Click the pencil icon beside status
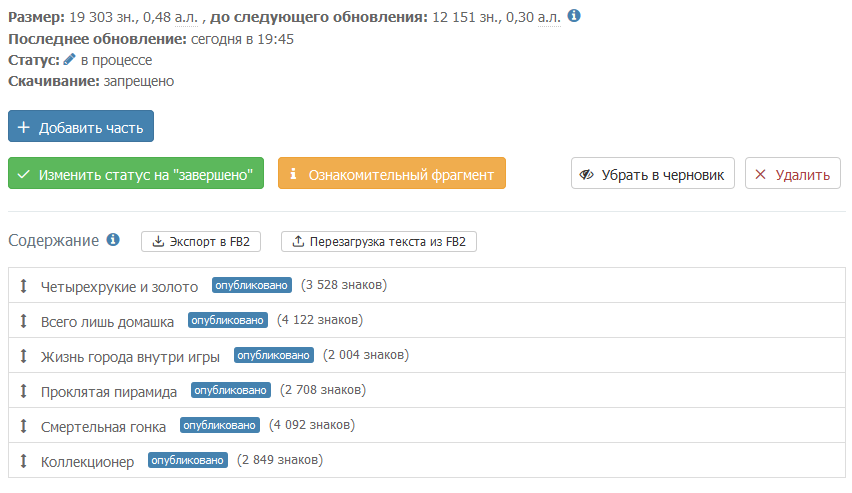This screenshot has width=852, height=493. [69, 60]
